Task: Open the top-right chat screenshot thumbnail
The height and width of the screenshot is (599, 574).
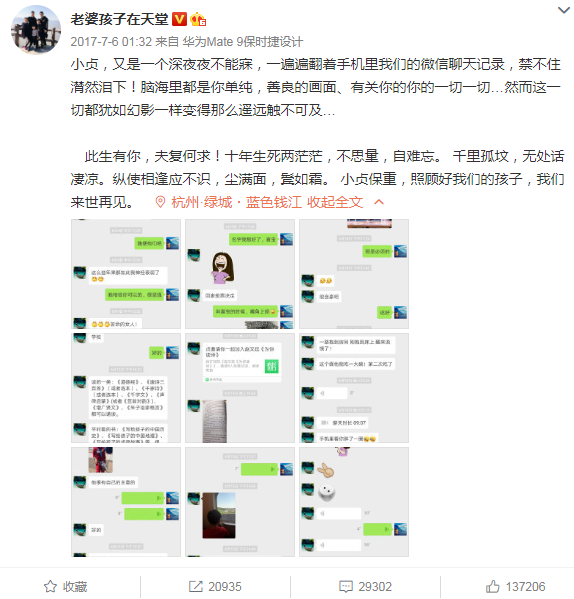Action: 354,274
